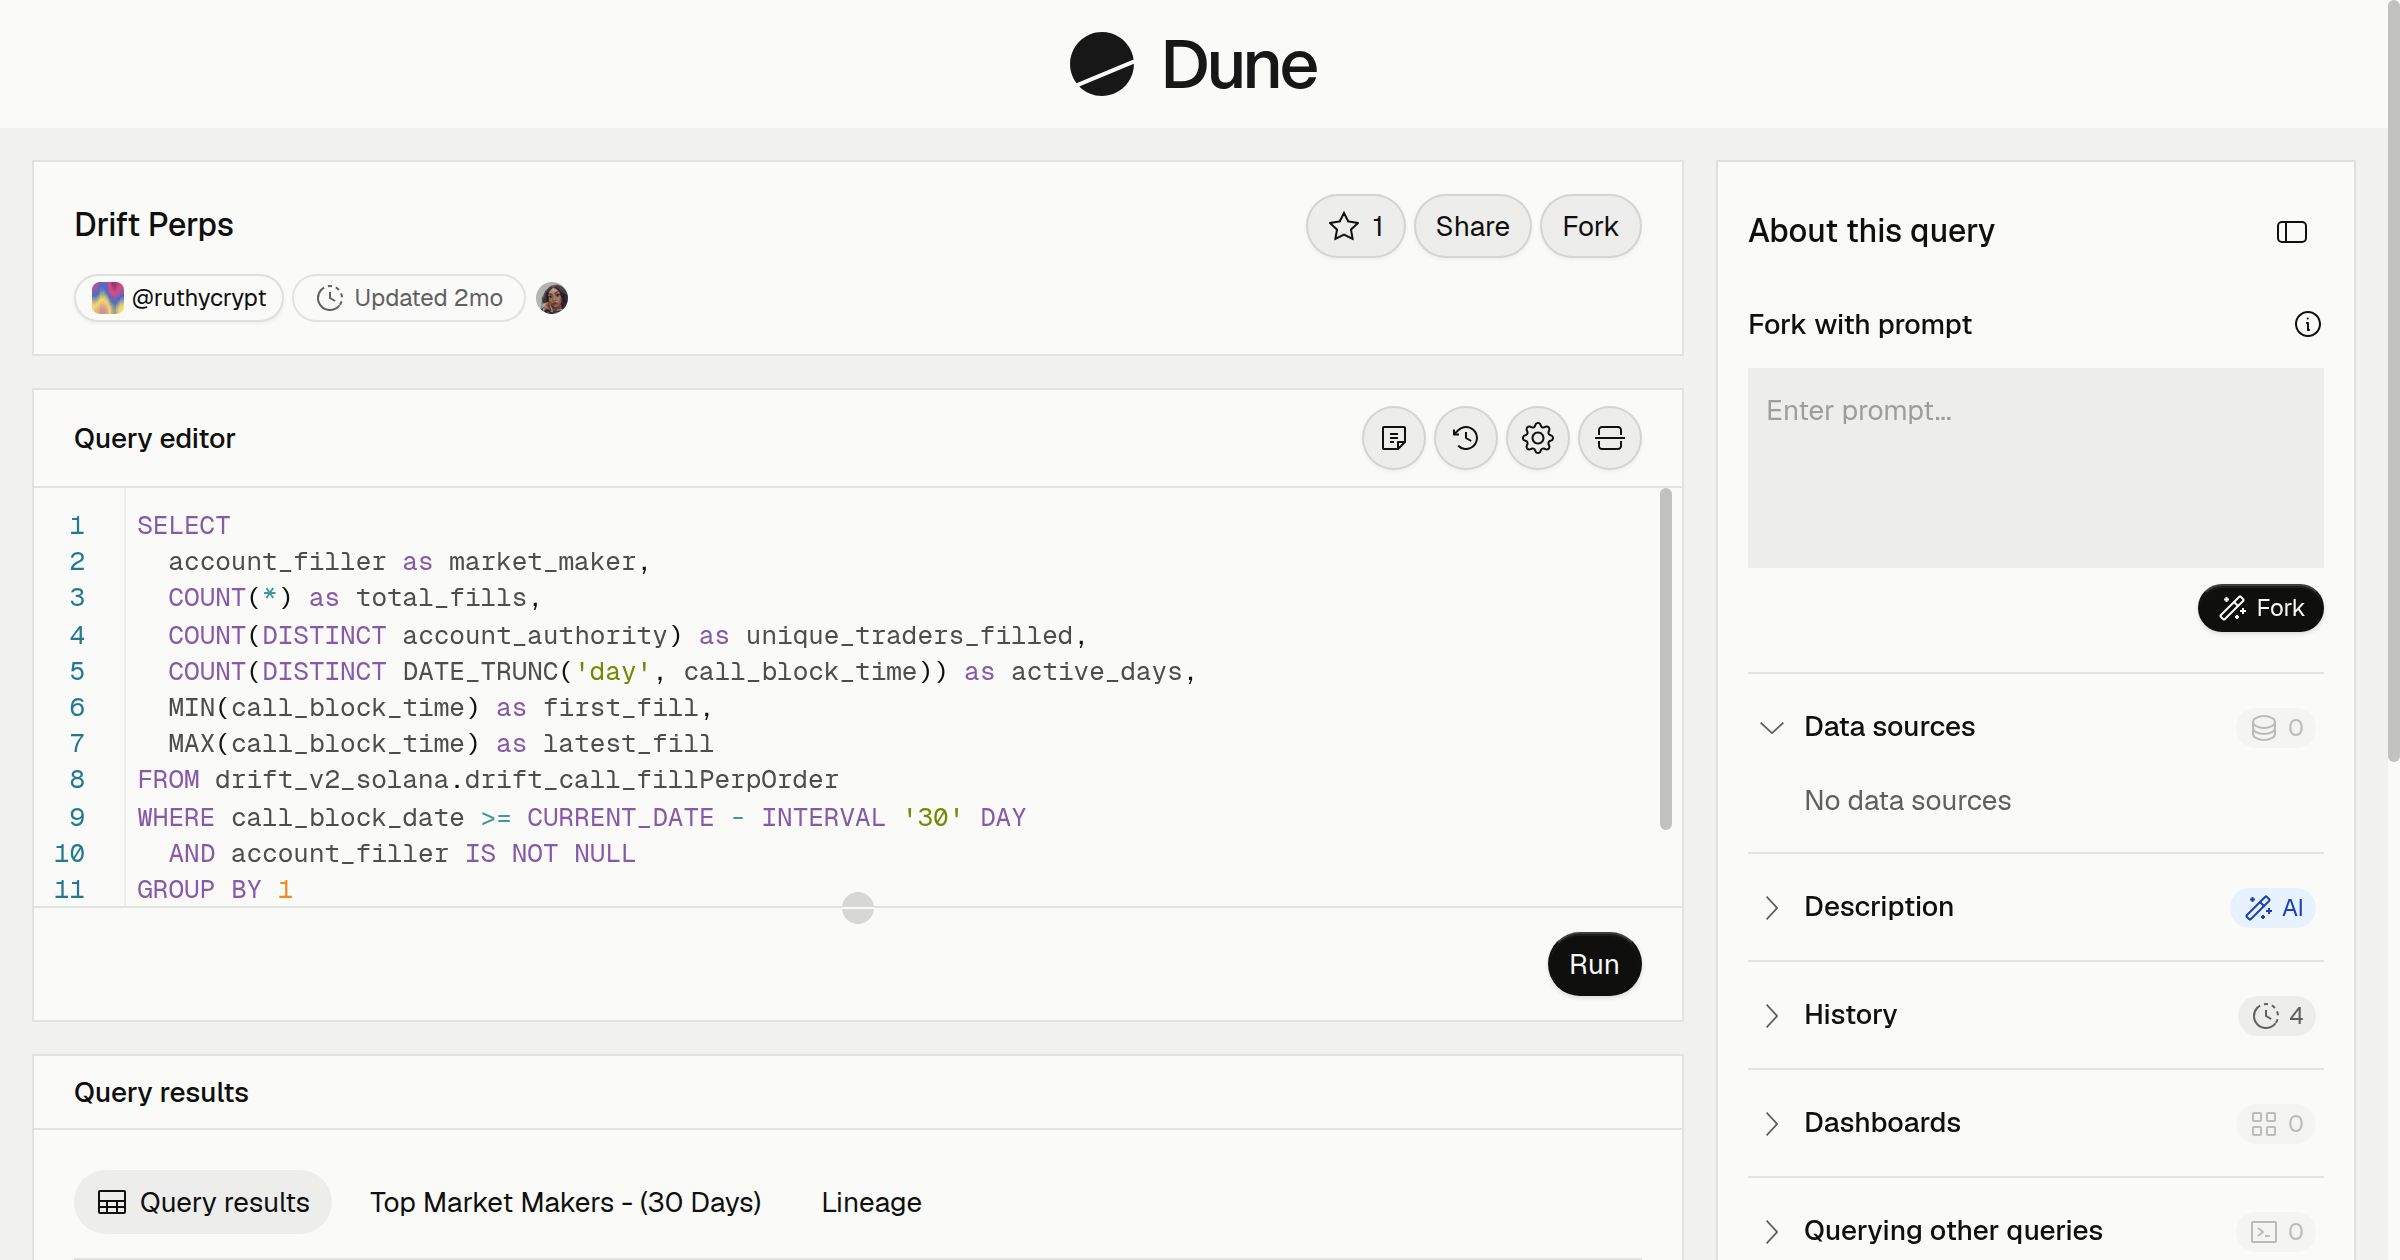Expand the Querying other queries section
The image size is (2400, 1260).
1771,1231
